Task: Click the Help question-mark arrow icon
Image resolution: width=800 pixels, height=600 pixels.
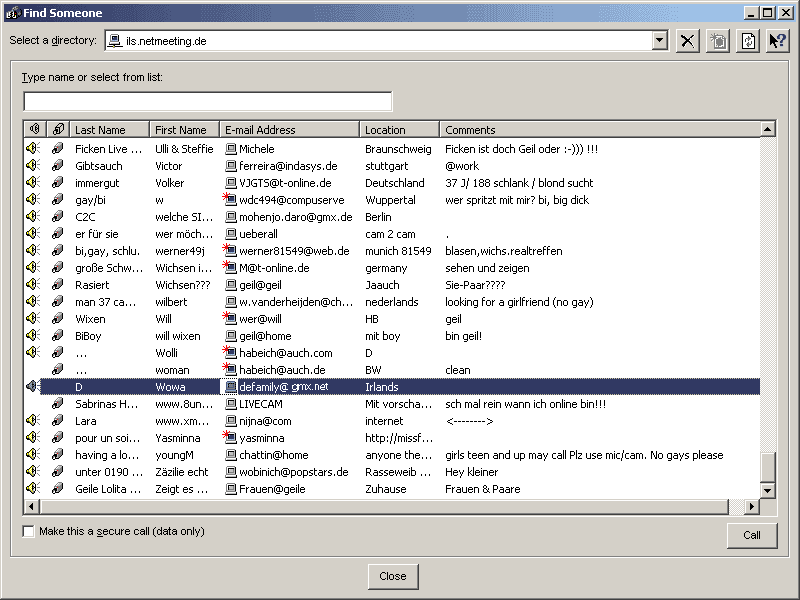Action: tap(778, 41)
